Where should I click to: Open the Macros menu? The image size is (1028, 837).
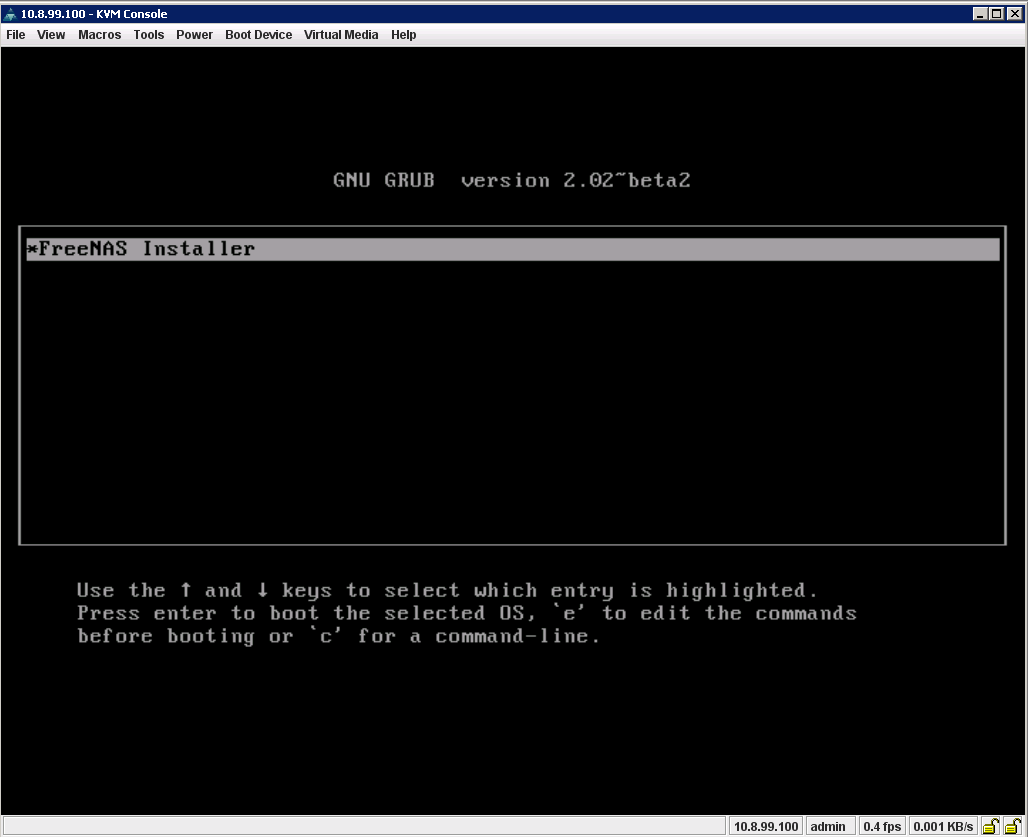coord(100,35)
